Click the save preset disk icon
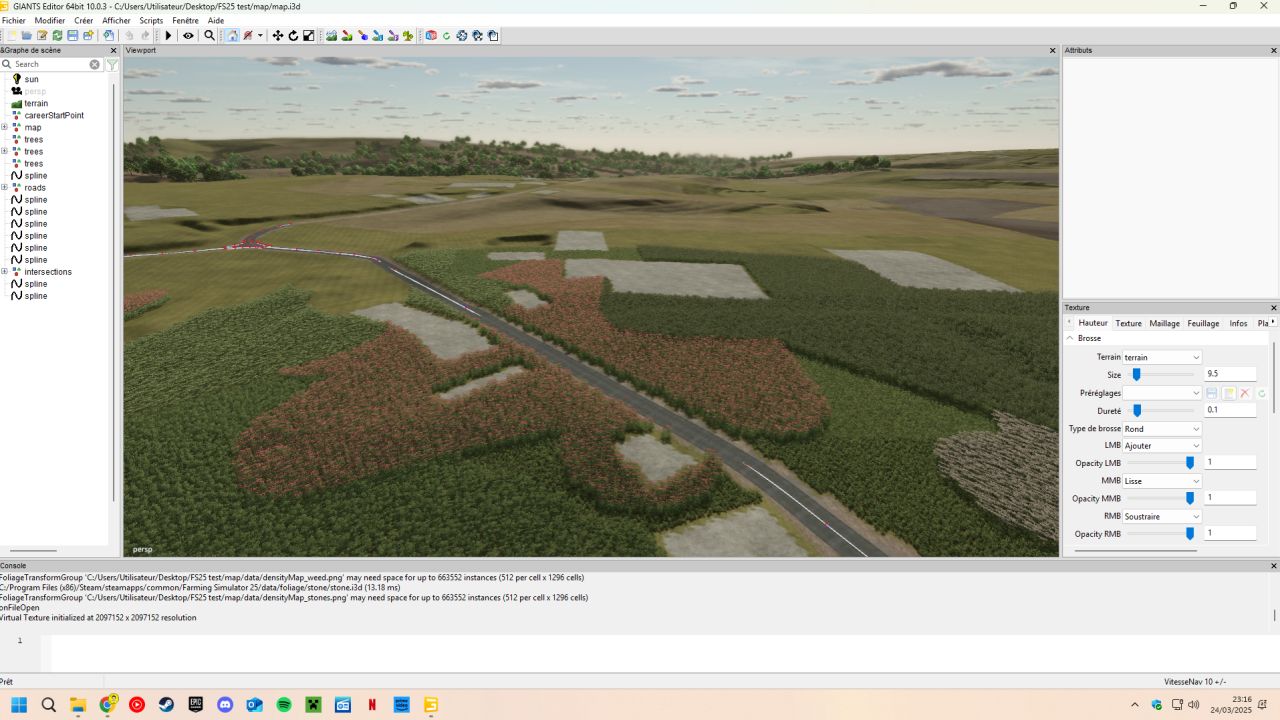This screenshot has width=1280, height=720. [1212, 393]
